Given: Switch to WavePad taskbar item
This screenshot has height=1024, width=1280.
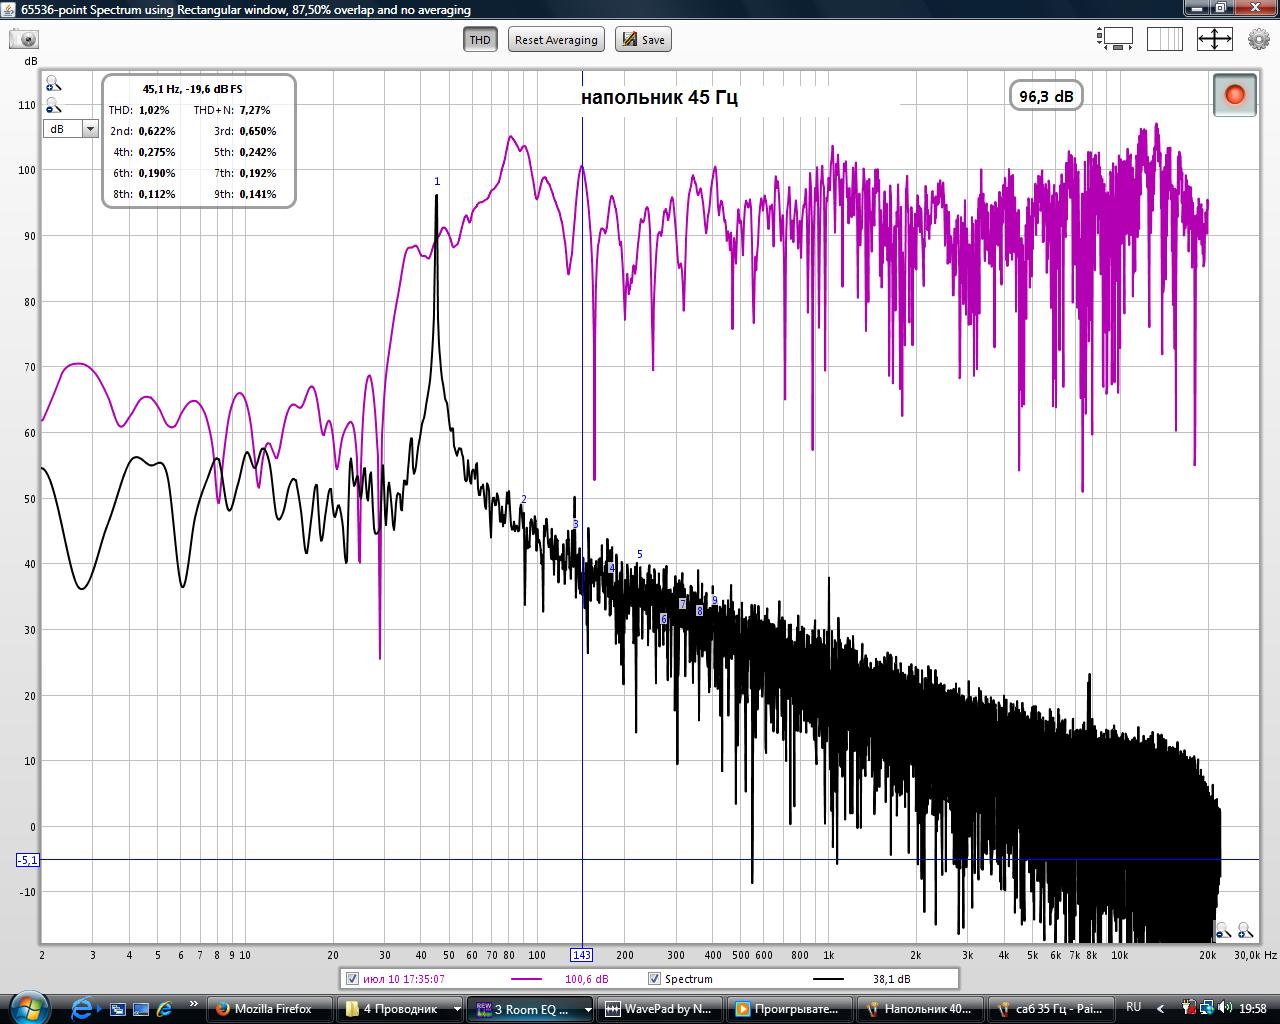Looking at the screenshot, I should tap(661, 1009).
